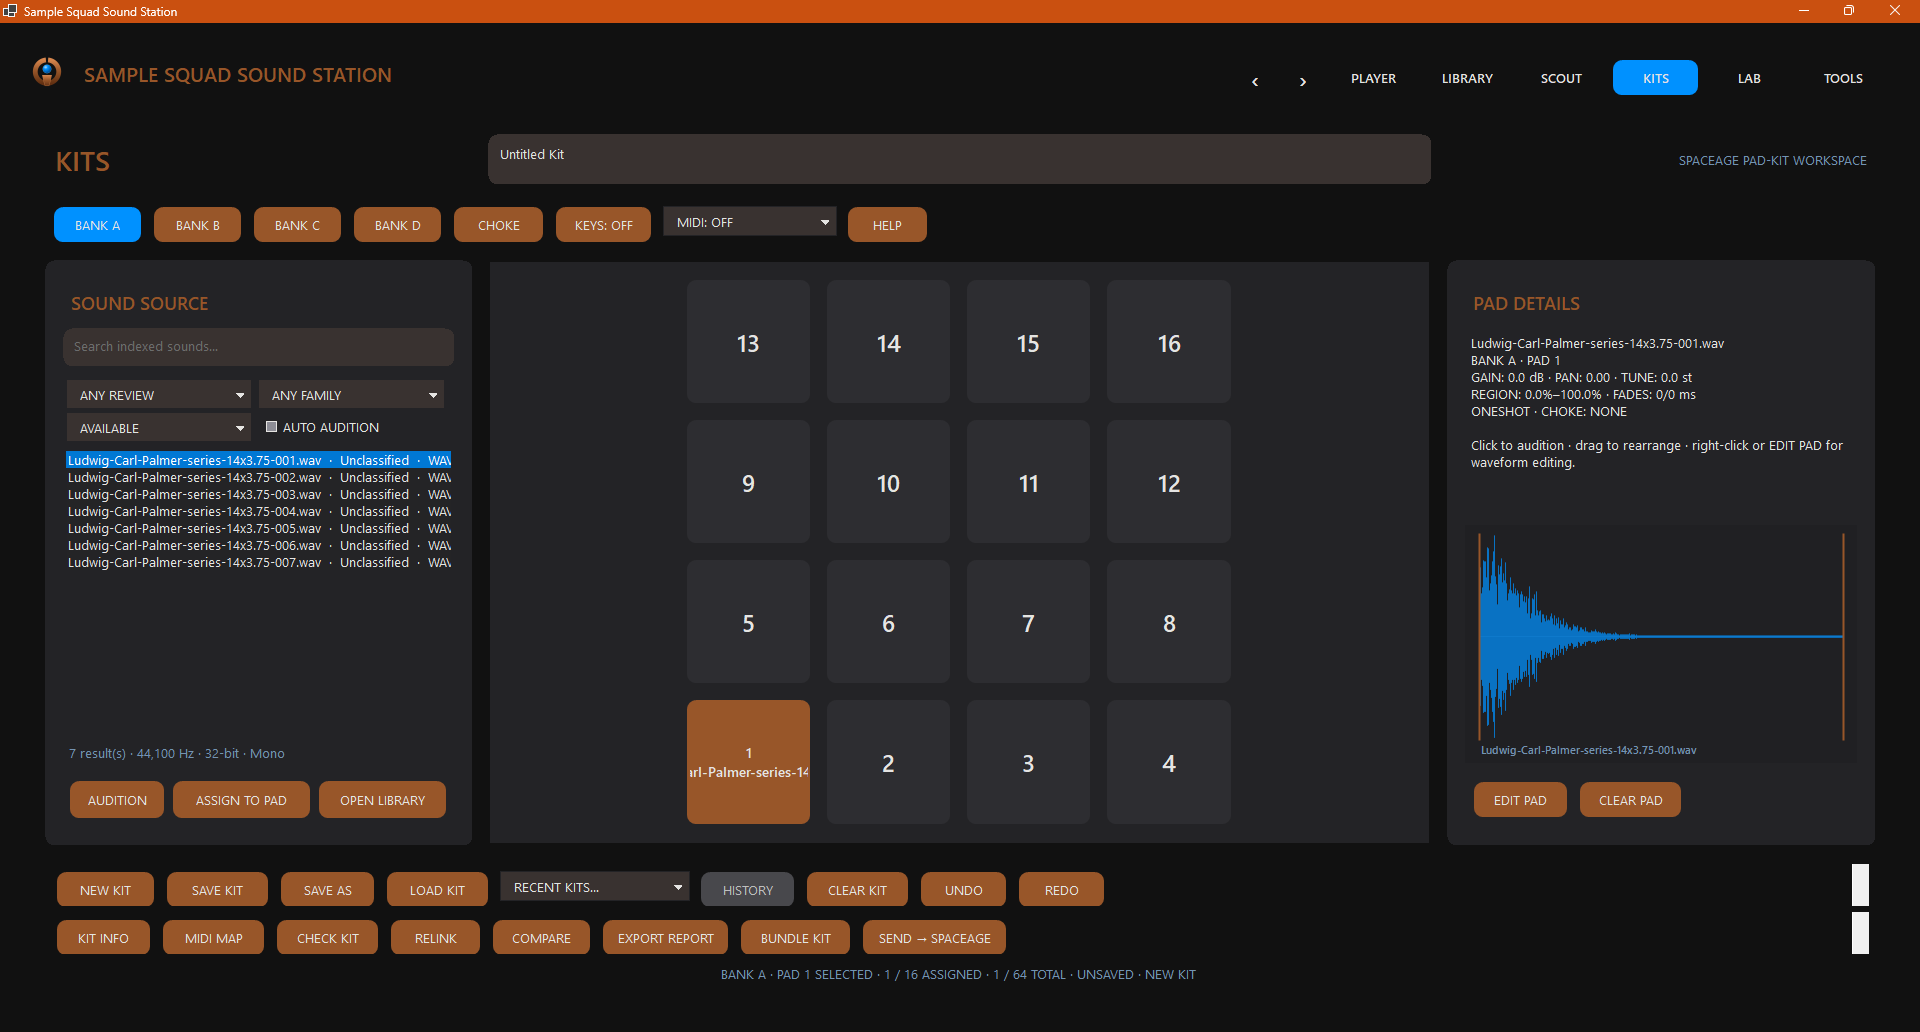Open the ANY FAMILY filter dropdown

tap(351, 395)
